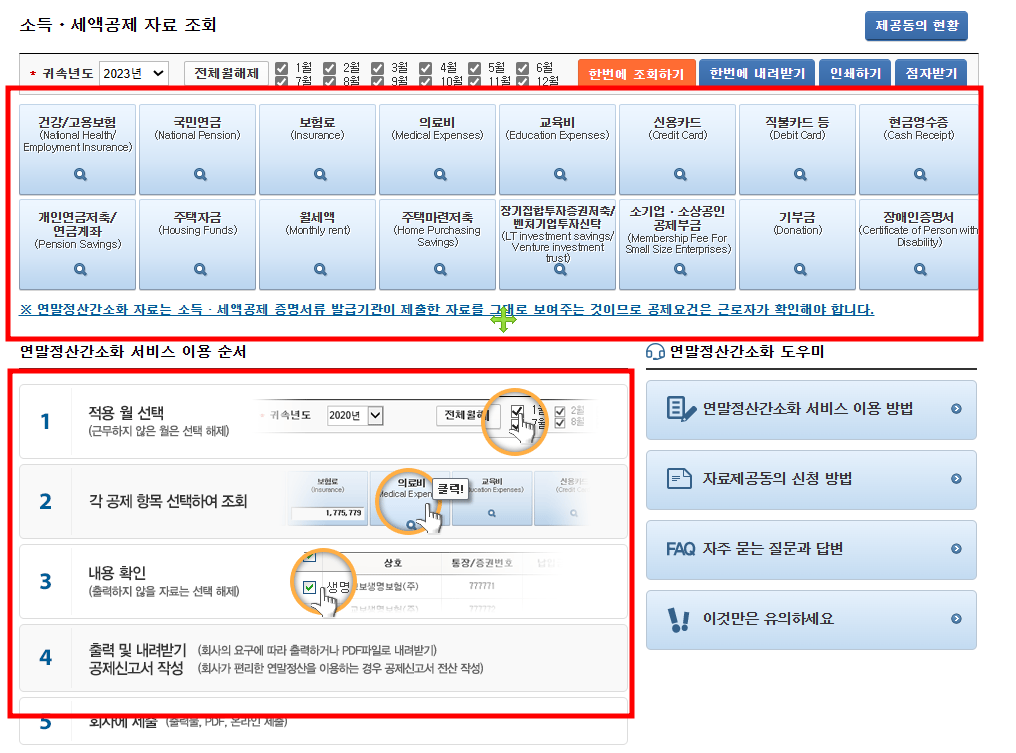Screen dimensions: 1016x753
Task: Click the 한번에 내려받기 button
Action: [x=757, y=73]
